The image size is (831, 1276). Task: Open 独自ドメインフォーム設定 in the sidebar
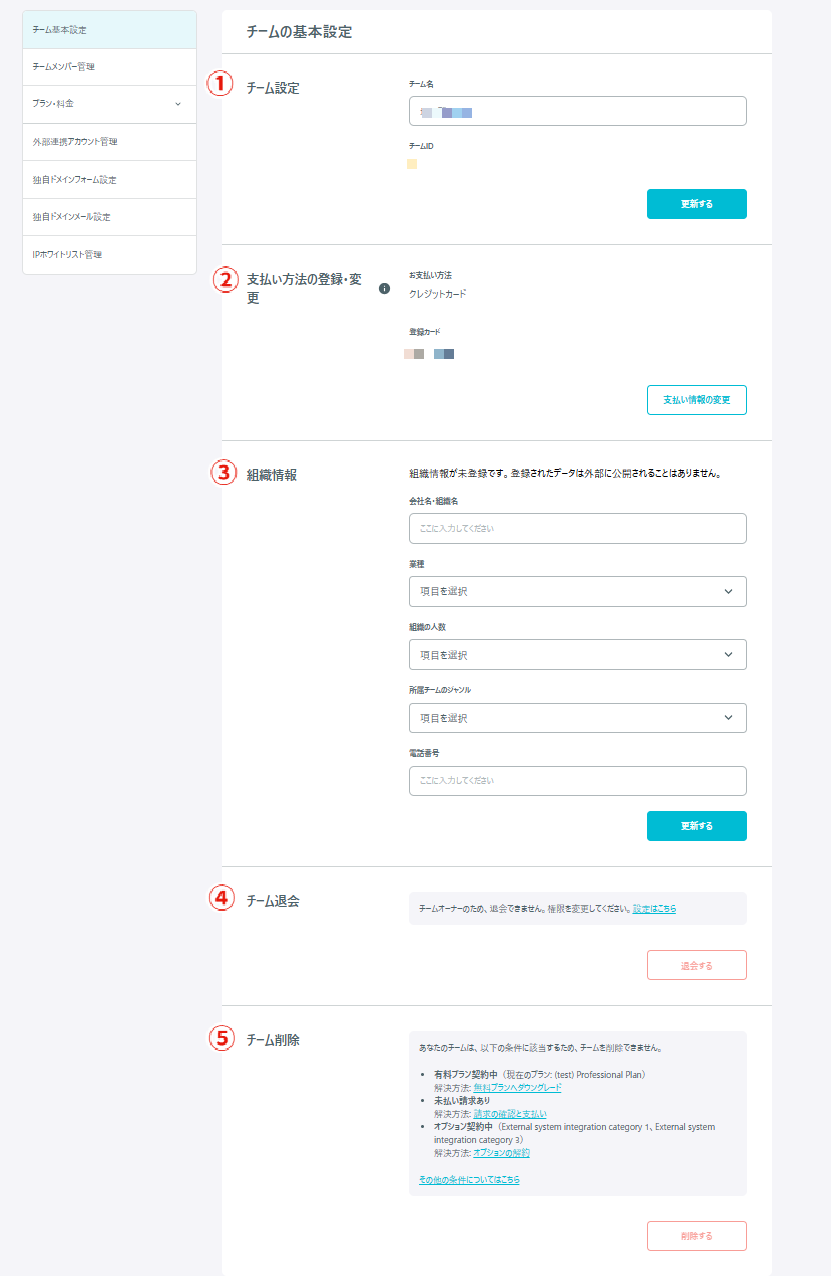[109, 180]
